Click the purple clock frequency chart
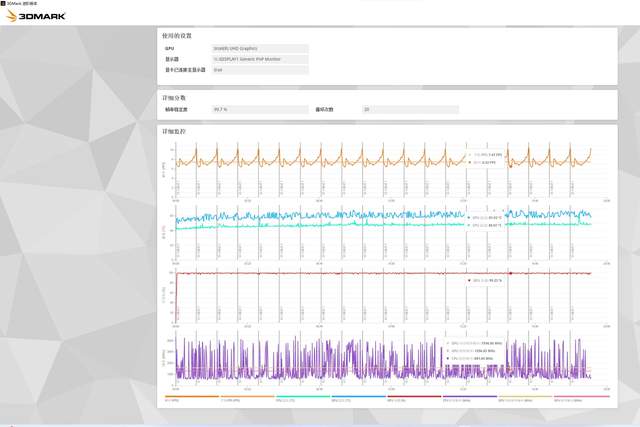Viewport: 640px width, 427px height. click(384, 361)
